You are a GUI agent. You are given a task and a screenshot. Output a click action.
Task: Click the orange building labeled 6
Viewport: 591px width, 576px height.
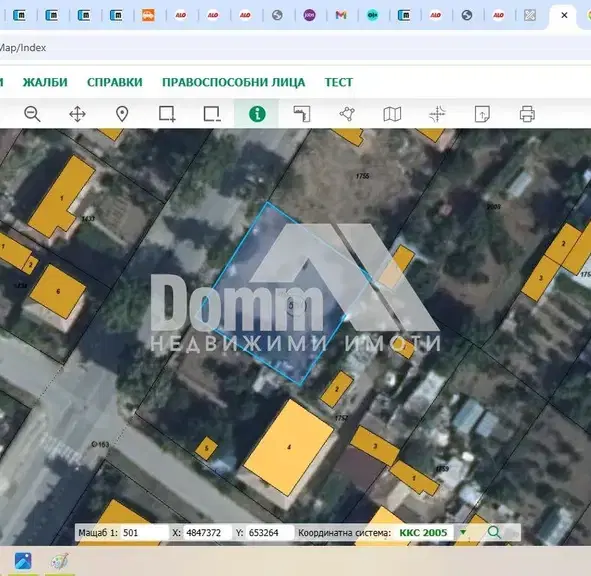58,291
